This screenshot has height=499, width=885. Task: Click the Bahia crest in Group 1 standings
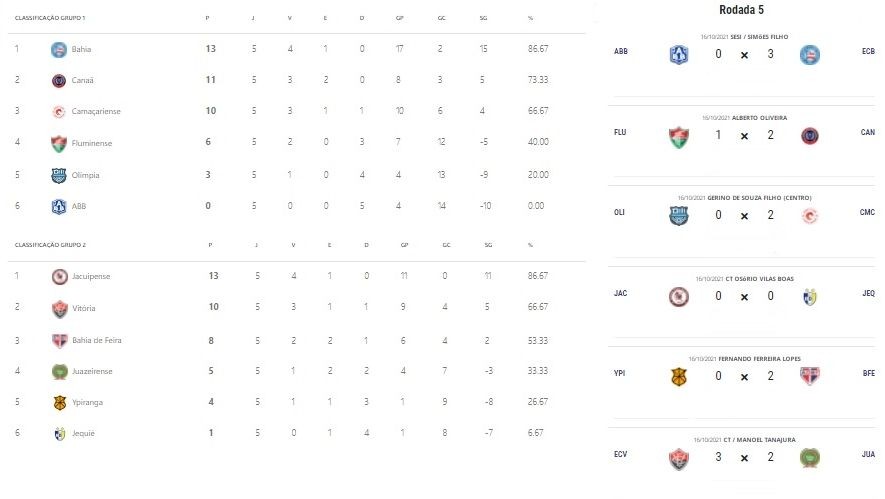[x=59, y=50]
